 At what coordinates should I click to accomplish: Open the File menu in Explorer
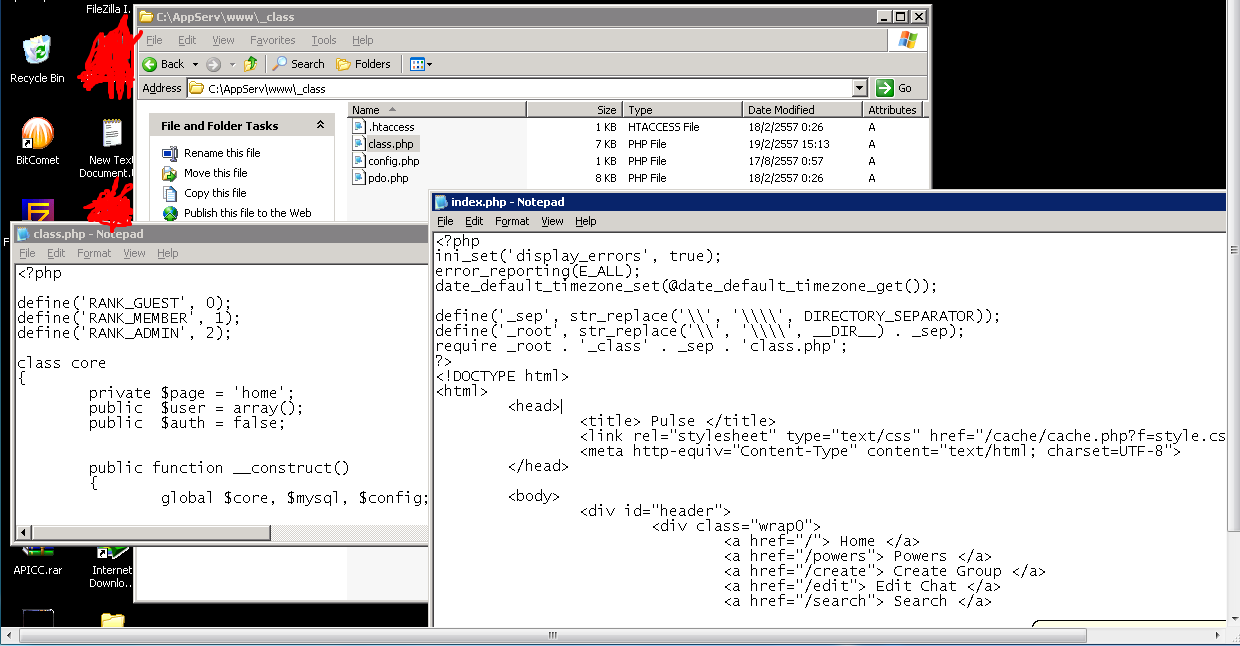point(154,40)
